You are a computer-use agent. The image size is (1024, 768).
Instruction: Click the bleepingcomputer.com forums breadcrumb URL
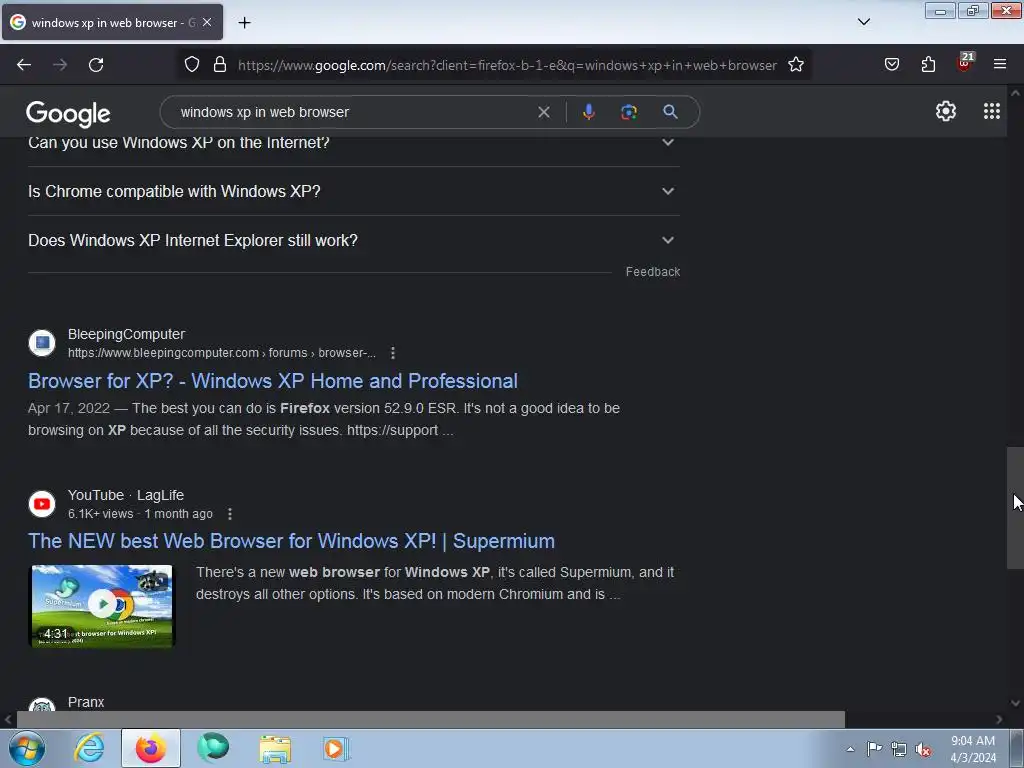point(221,353)
